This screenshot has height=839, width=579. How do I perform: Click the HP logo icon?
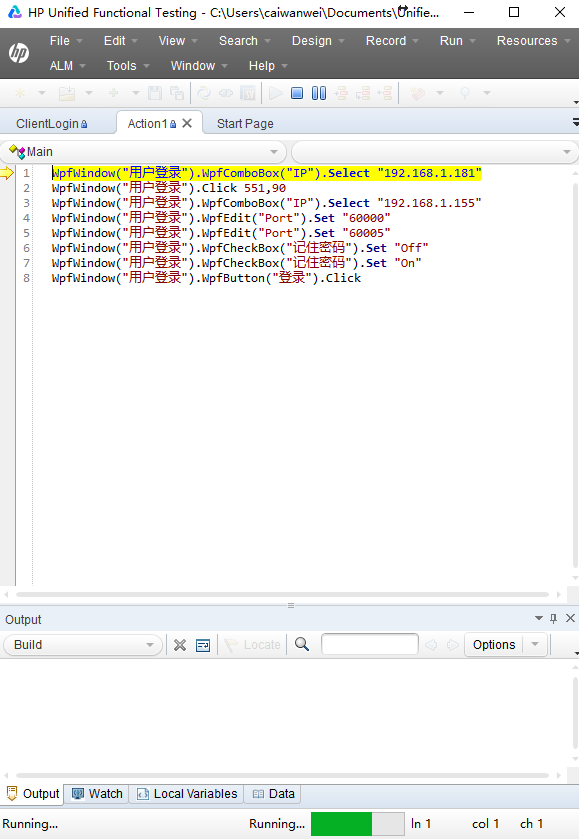pyautogui.click(x=19, y=52)
